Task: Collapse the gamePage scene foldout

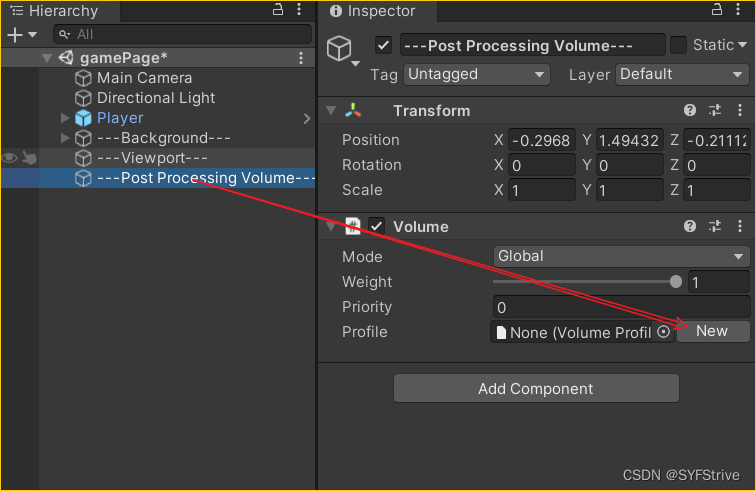Action: click(47, 58)
